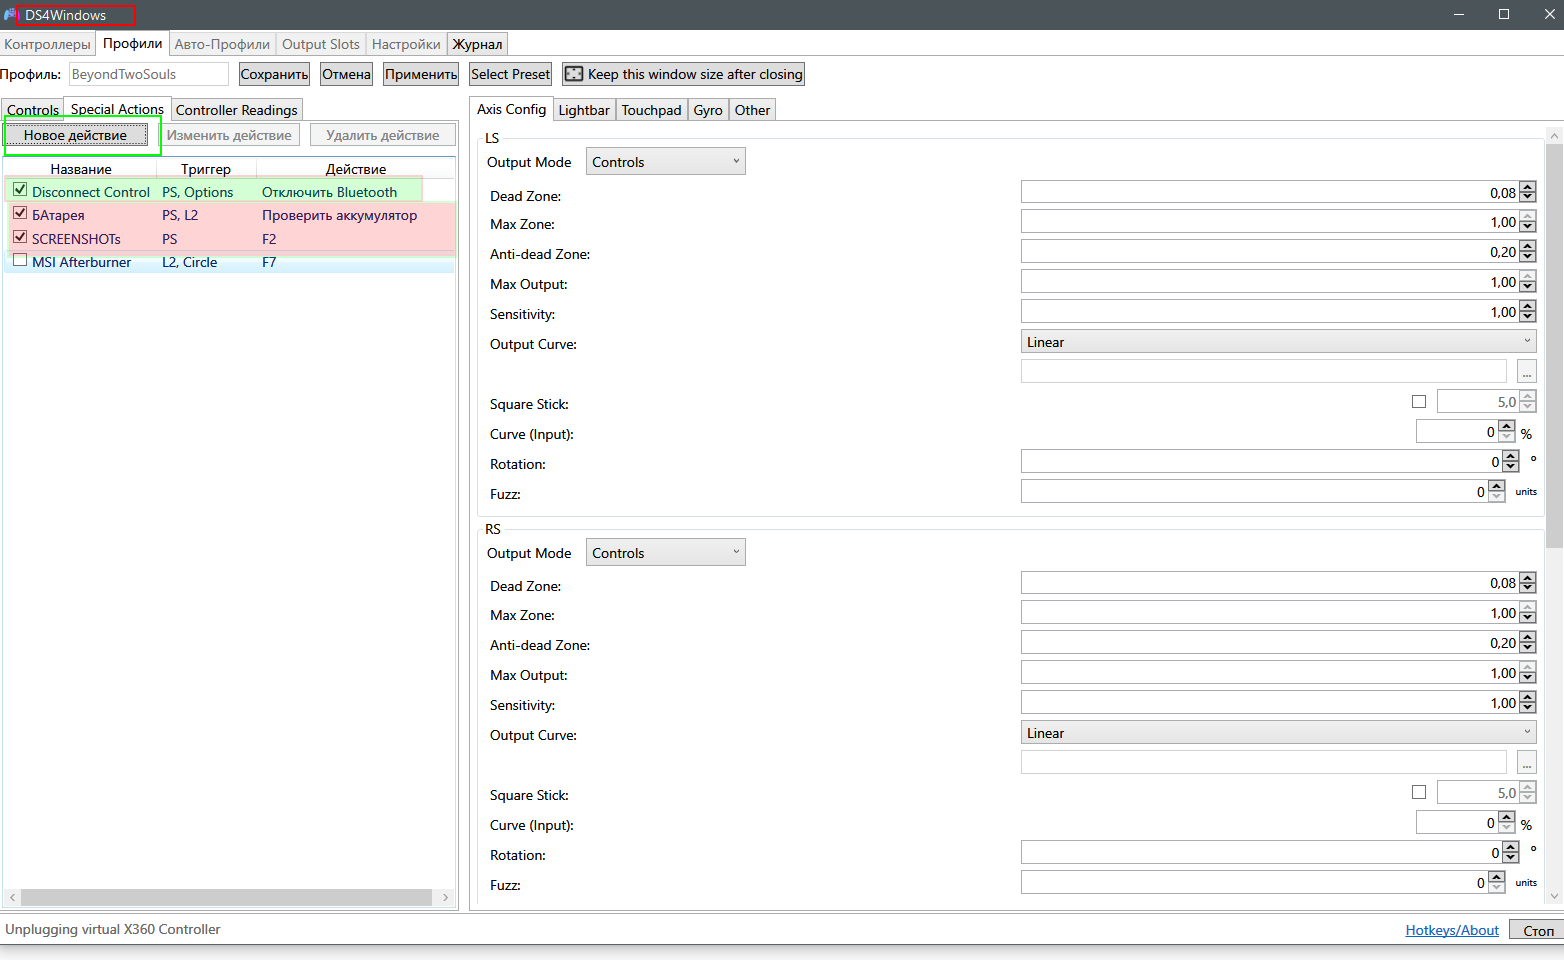
Task: Click the LS Max Zone input field
Action: (1268, 222)
